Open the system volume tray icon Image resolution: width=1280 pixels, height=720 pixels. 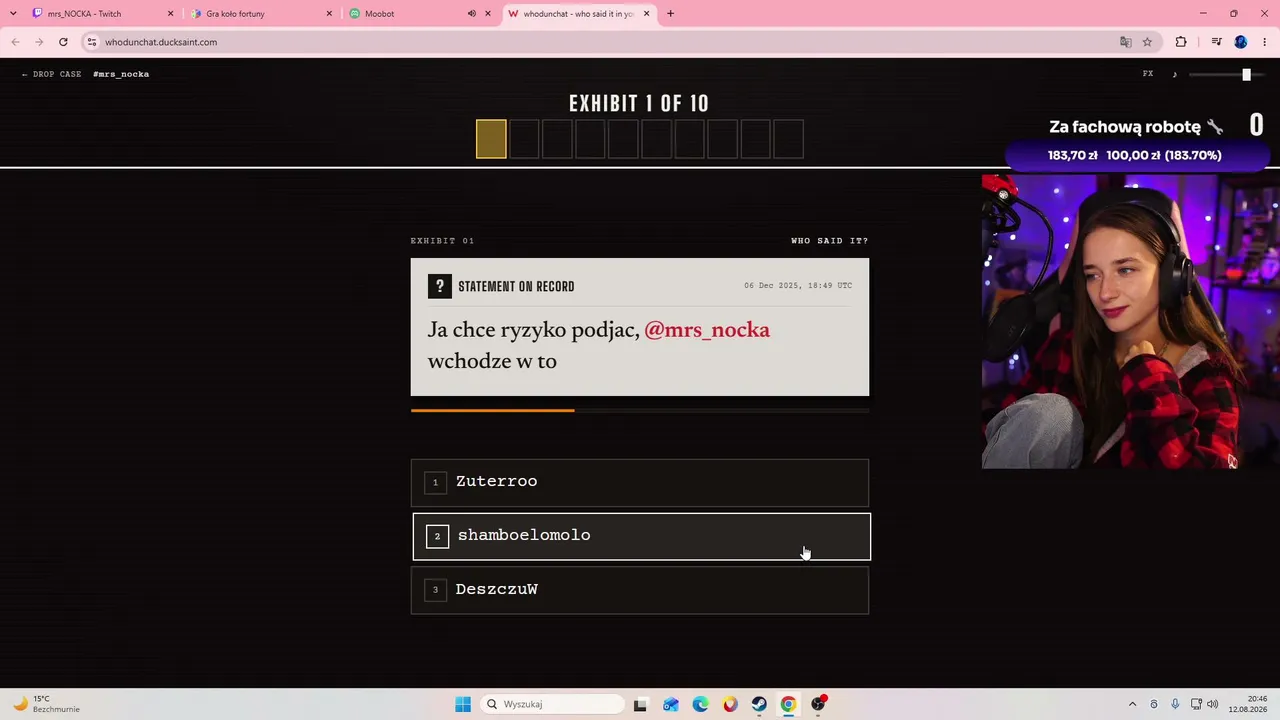point(1213,704)
